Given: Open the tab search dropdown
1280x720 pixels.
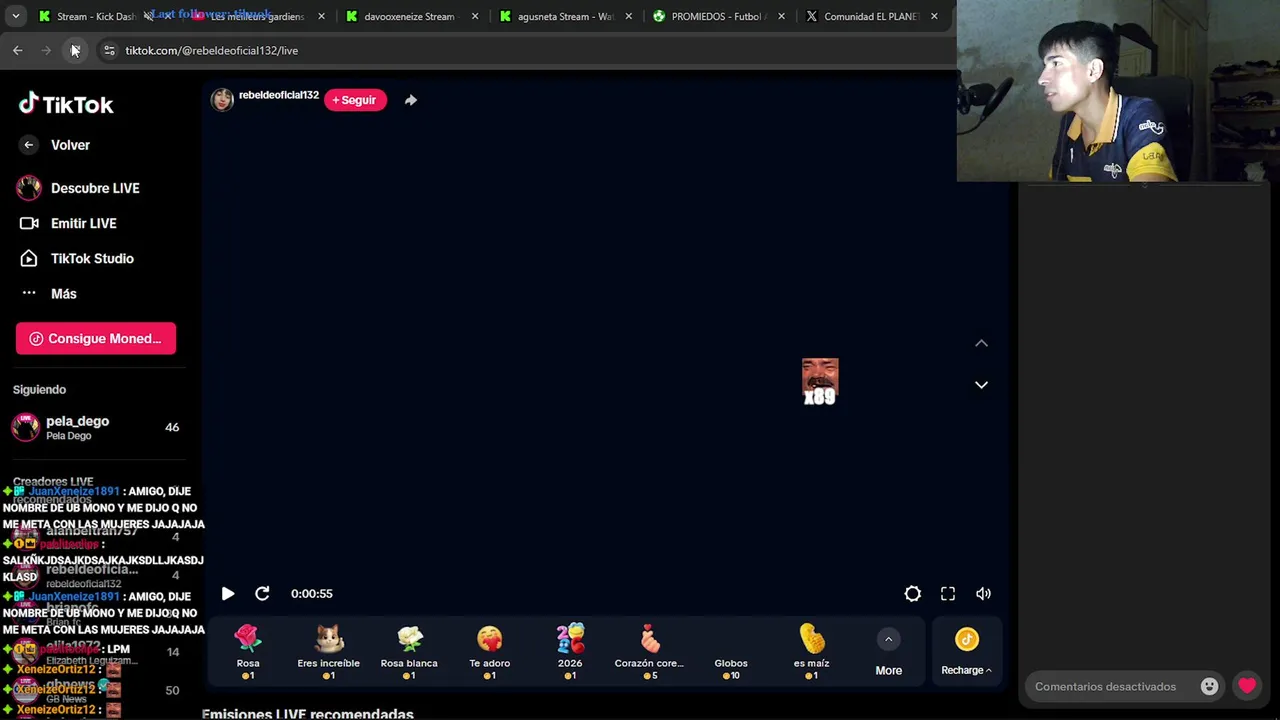Looking at the screenshot, I should point(15,16).
